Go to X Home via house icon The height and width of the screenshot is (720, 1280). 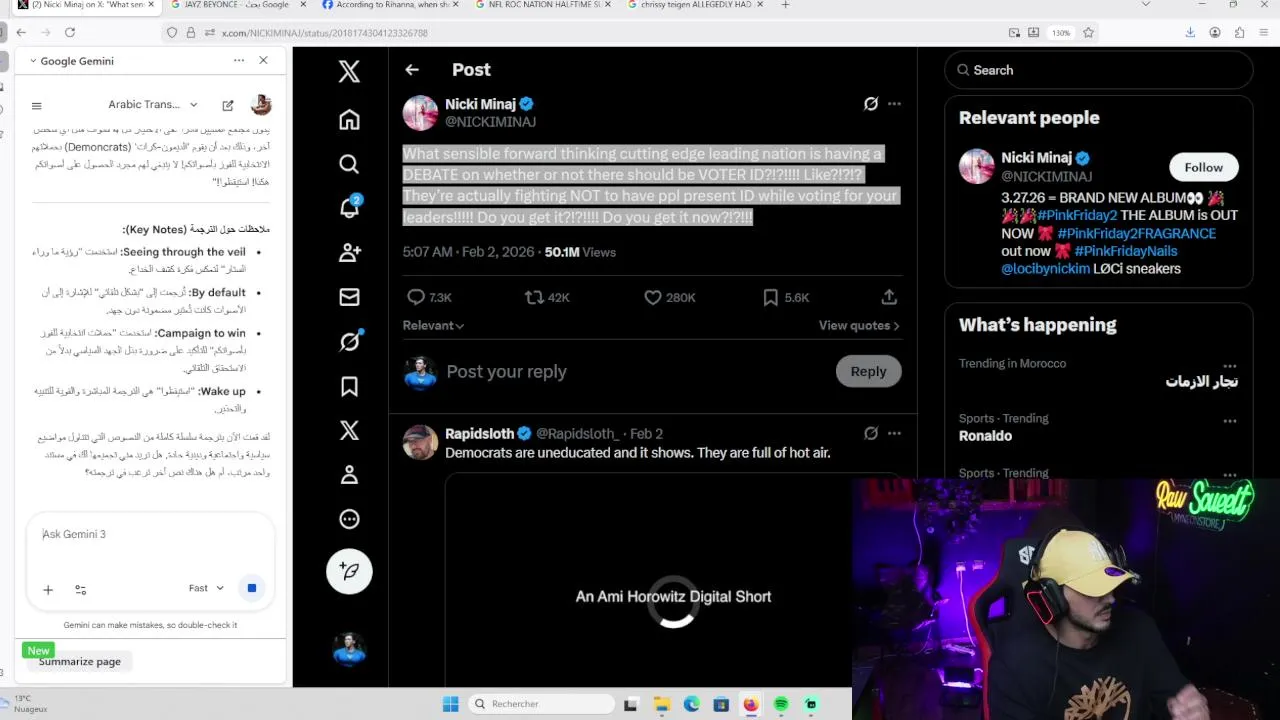(349, 120)
